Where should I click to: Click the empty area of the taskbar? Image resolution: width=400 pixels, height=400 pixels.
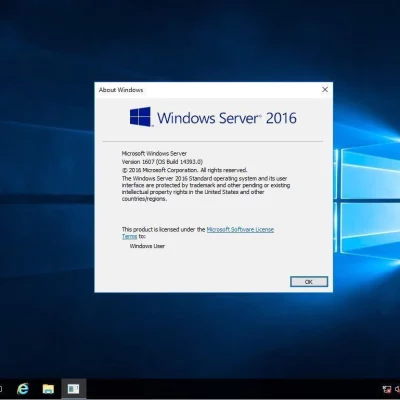233,389
